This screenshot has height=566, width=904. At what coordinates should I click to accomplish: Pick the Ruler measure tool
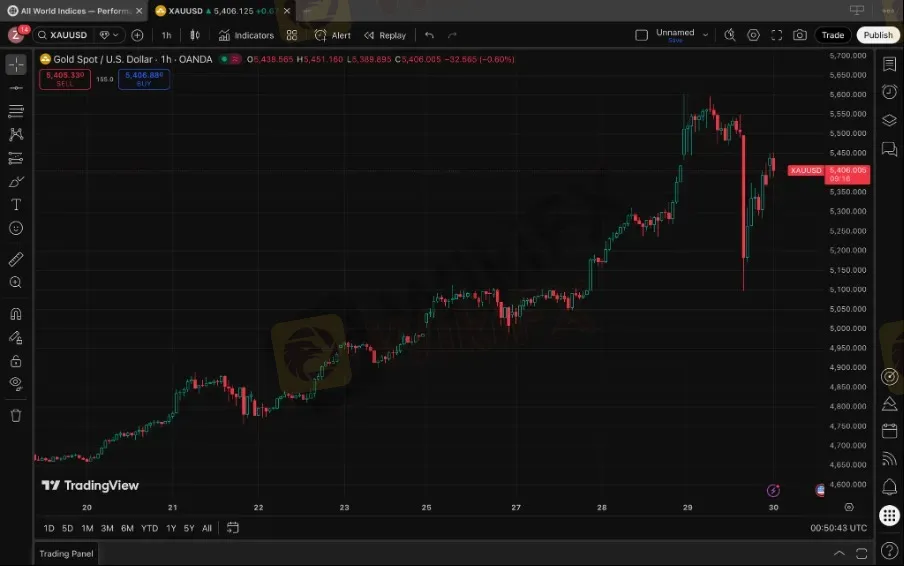16,259
